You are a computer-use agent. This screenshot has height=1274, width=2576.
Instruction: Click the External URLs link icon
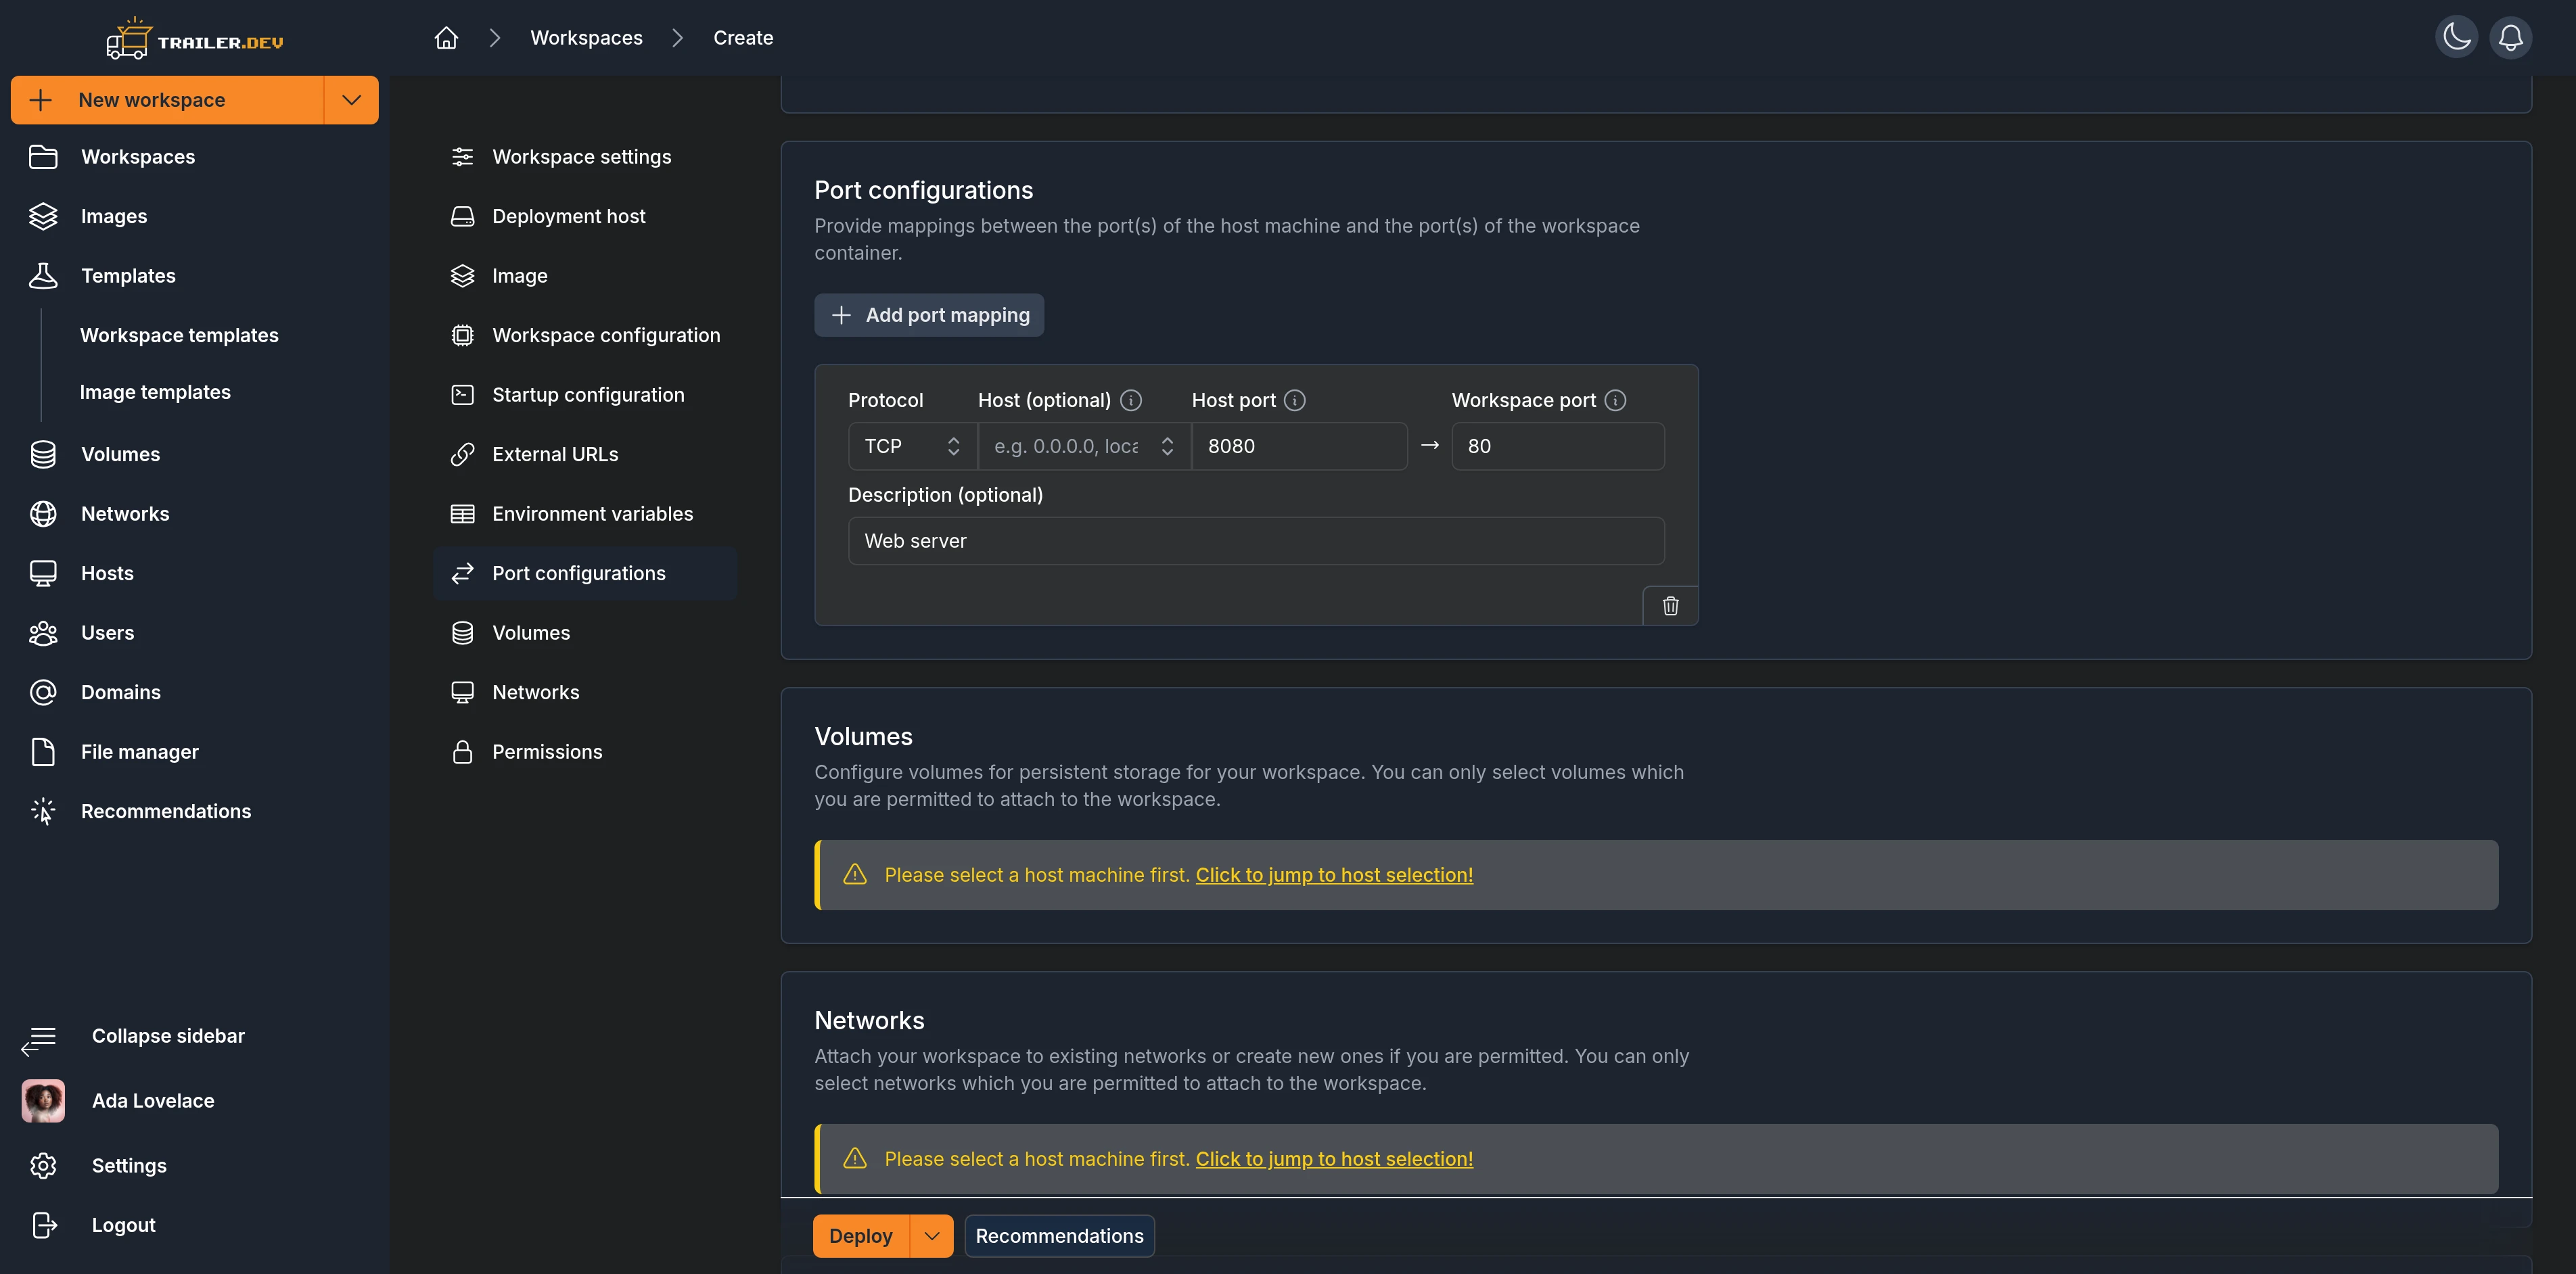click(x=462, y=454)
